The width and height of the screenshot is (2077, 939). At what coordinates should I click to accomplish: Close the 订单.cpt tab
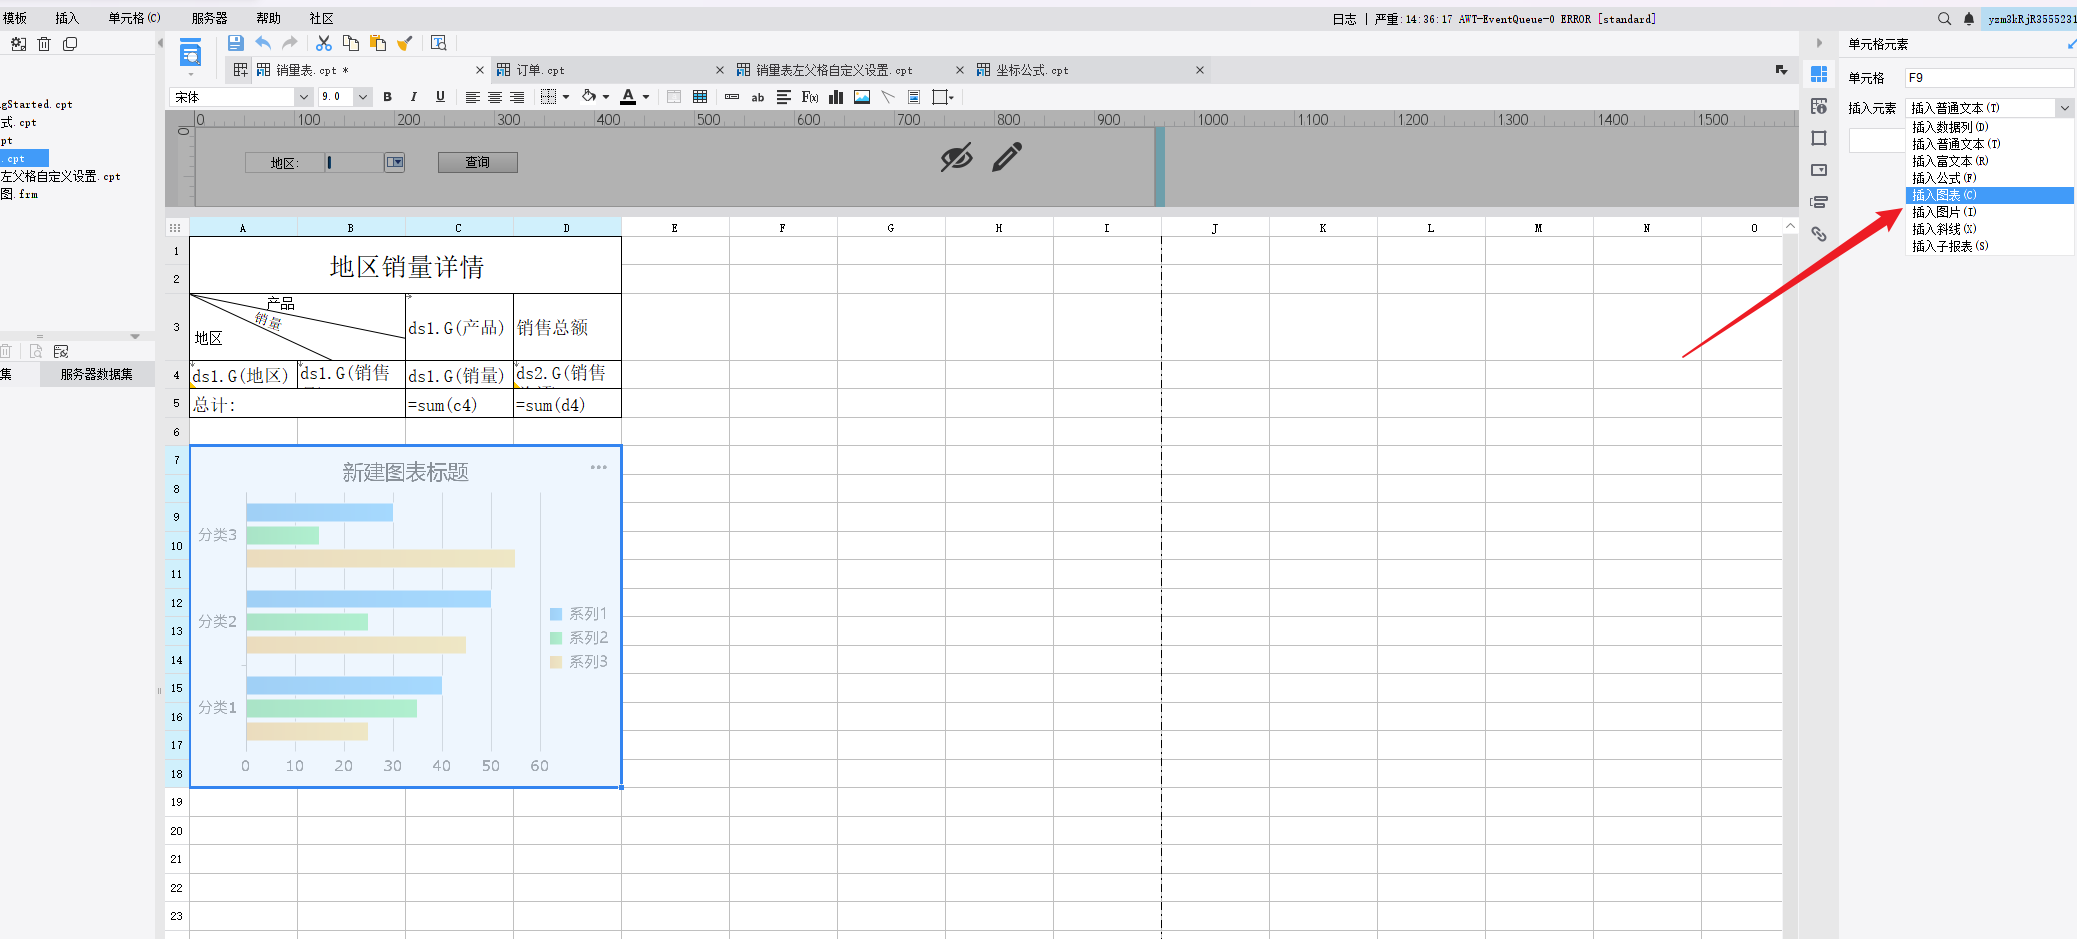point(719,70)
